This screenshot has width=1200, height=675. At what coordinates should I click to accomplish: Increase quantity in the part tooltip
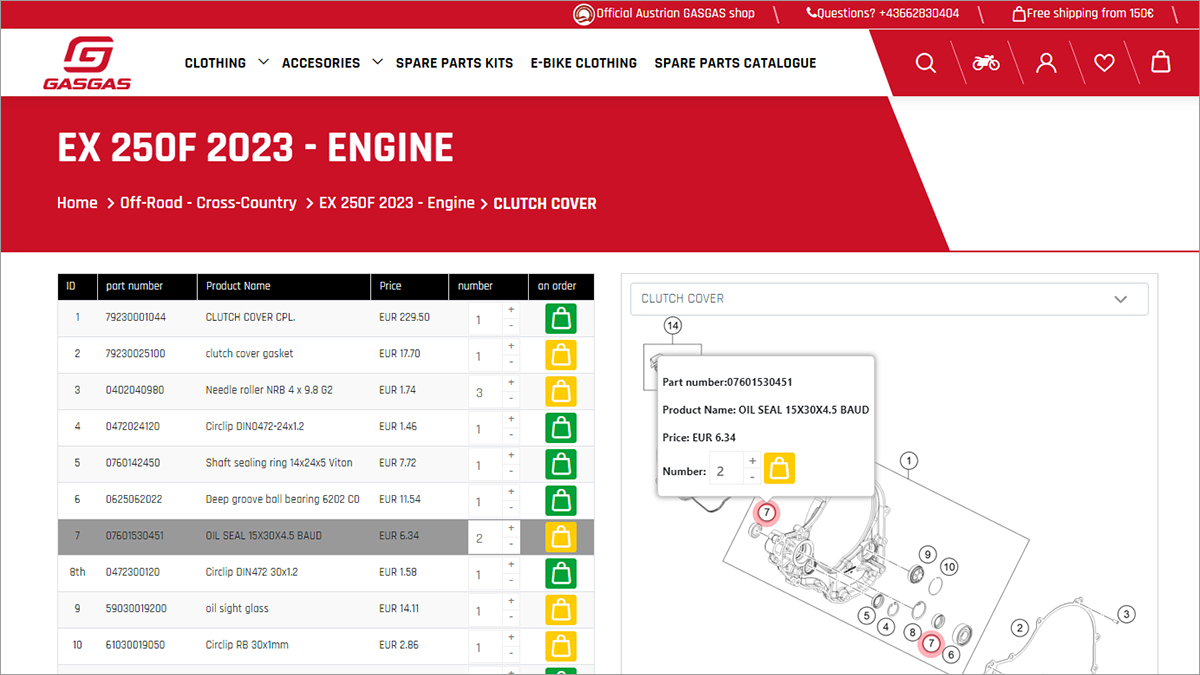click(752, 460)
